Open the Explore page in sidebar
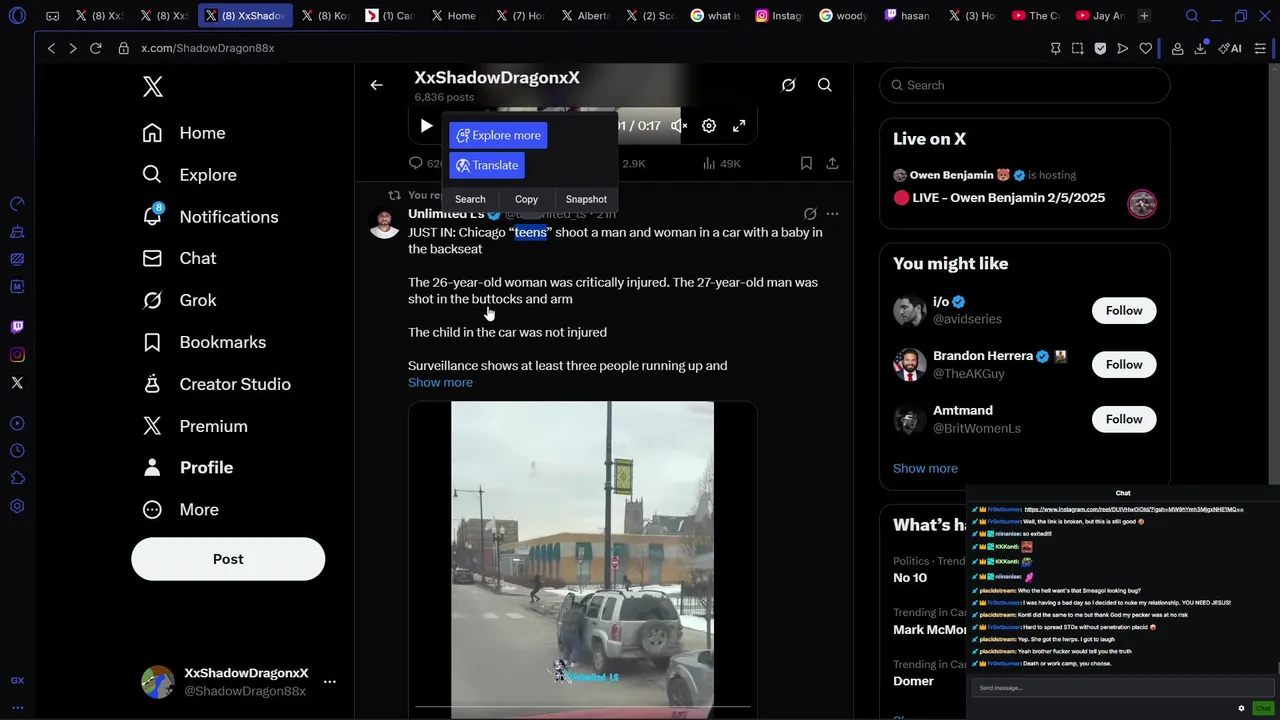The image size is (1280, 720). tap(190, 175)
